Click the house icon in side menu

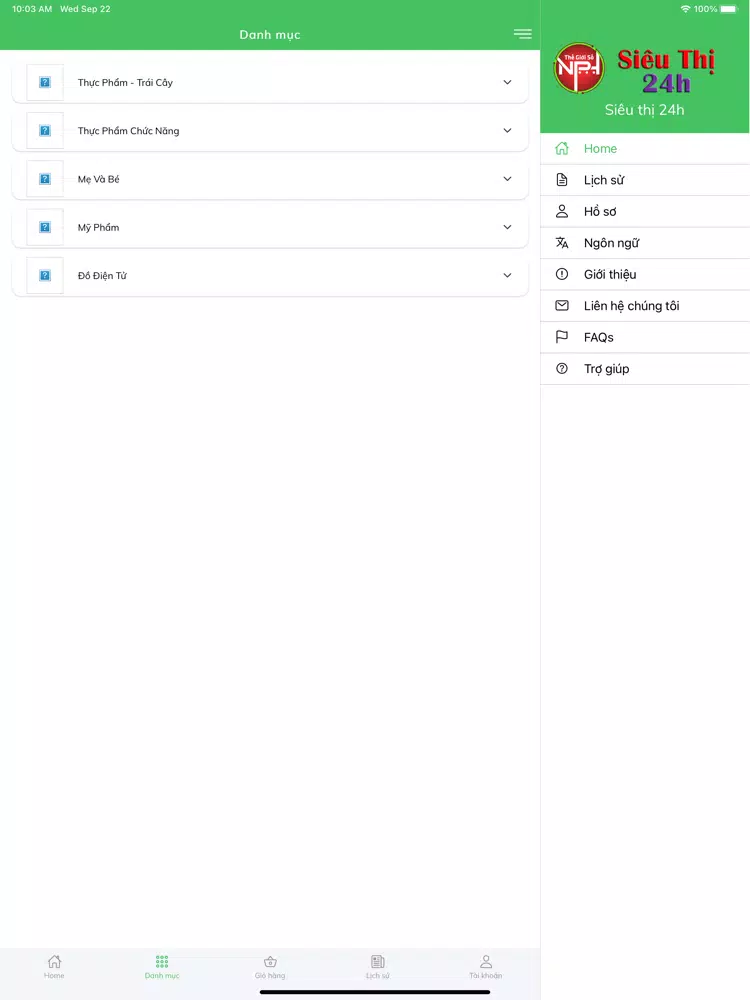point(562,149)
